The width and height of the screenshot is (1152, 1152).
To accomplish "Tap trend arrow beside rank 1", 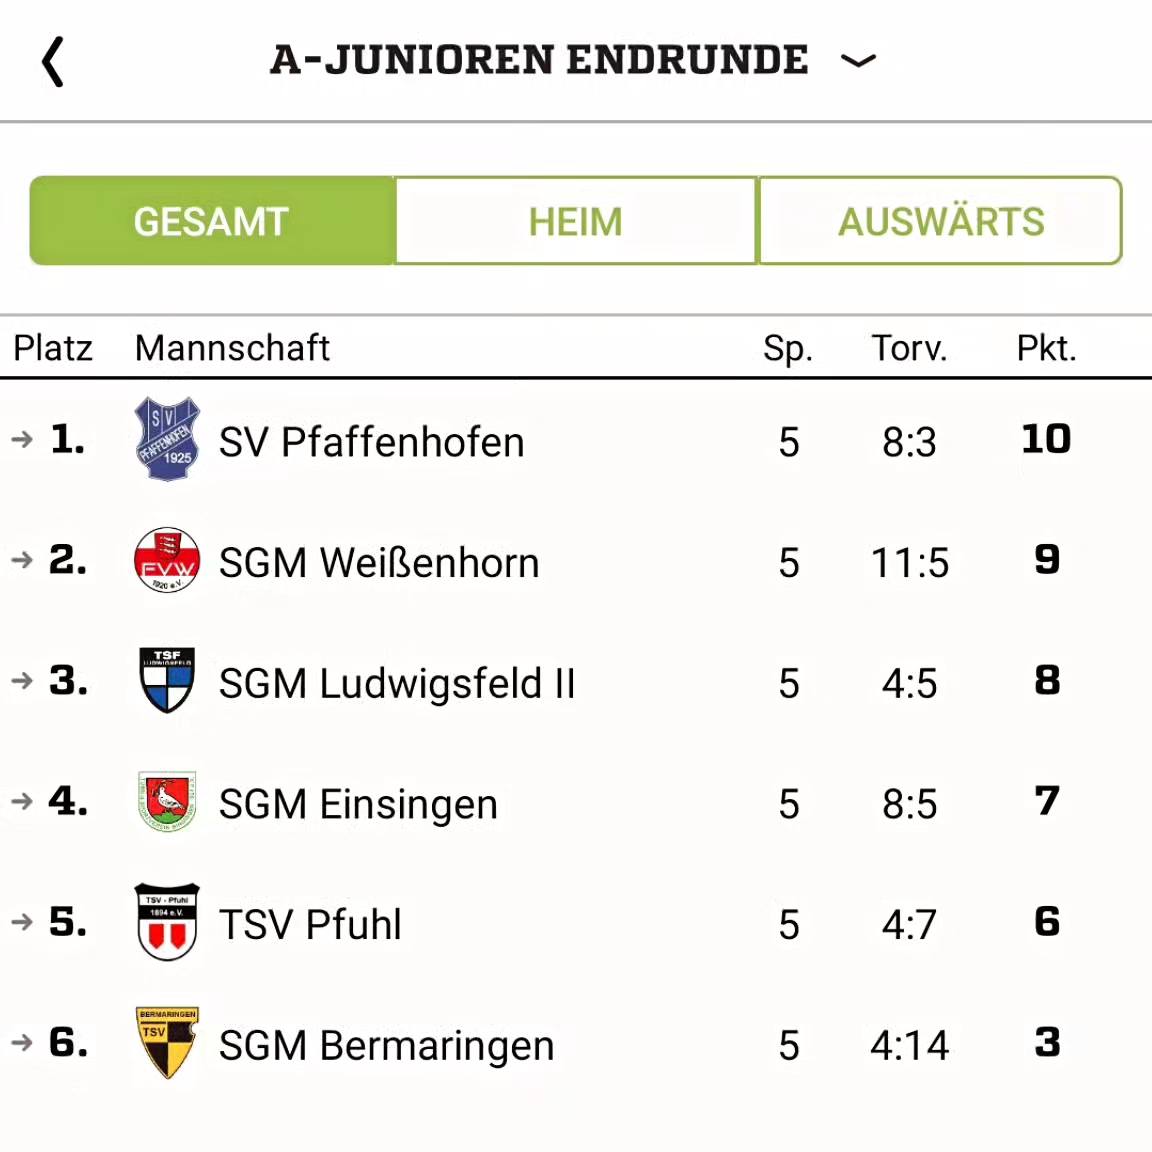I will tap(22, 439).
